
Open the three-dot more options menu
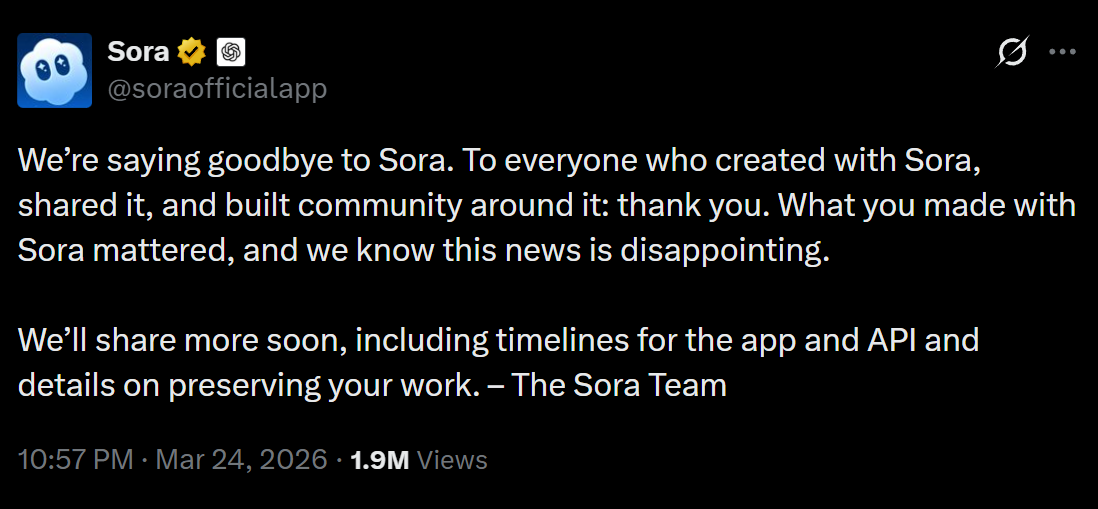tap(1062, 52)
